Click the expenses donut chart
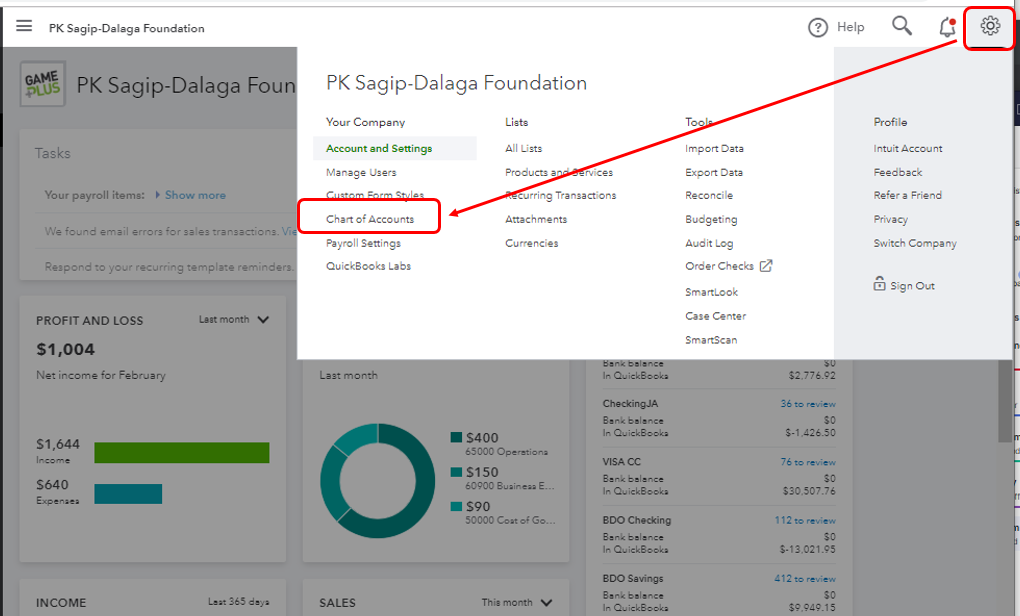The width and height of the screenshot is (1020, 616). 377,481
